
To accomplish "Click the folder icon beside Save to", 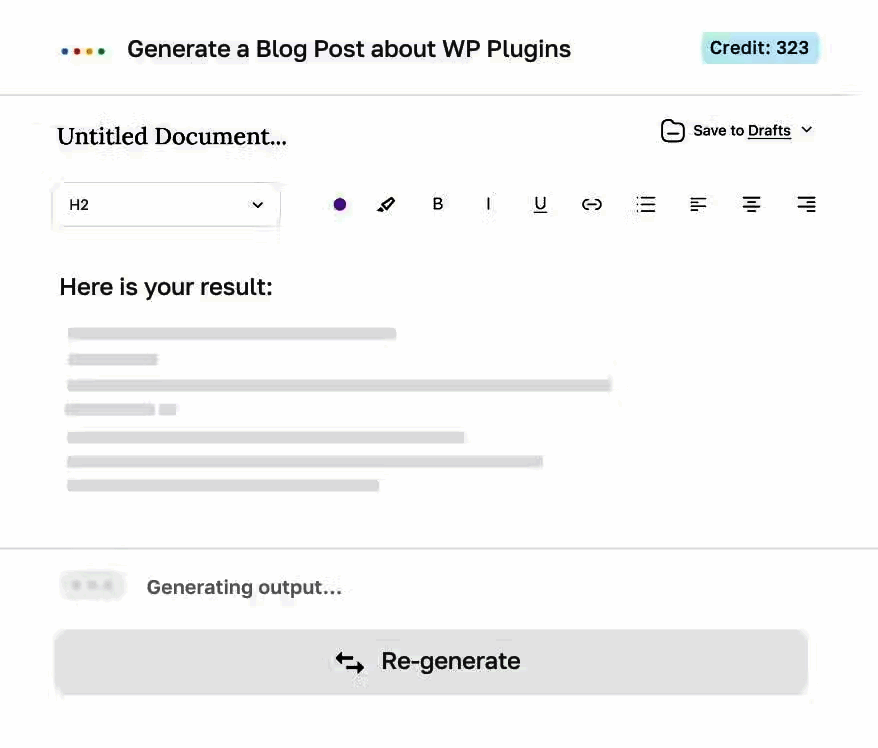I will click(673, 131).
